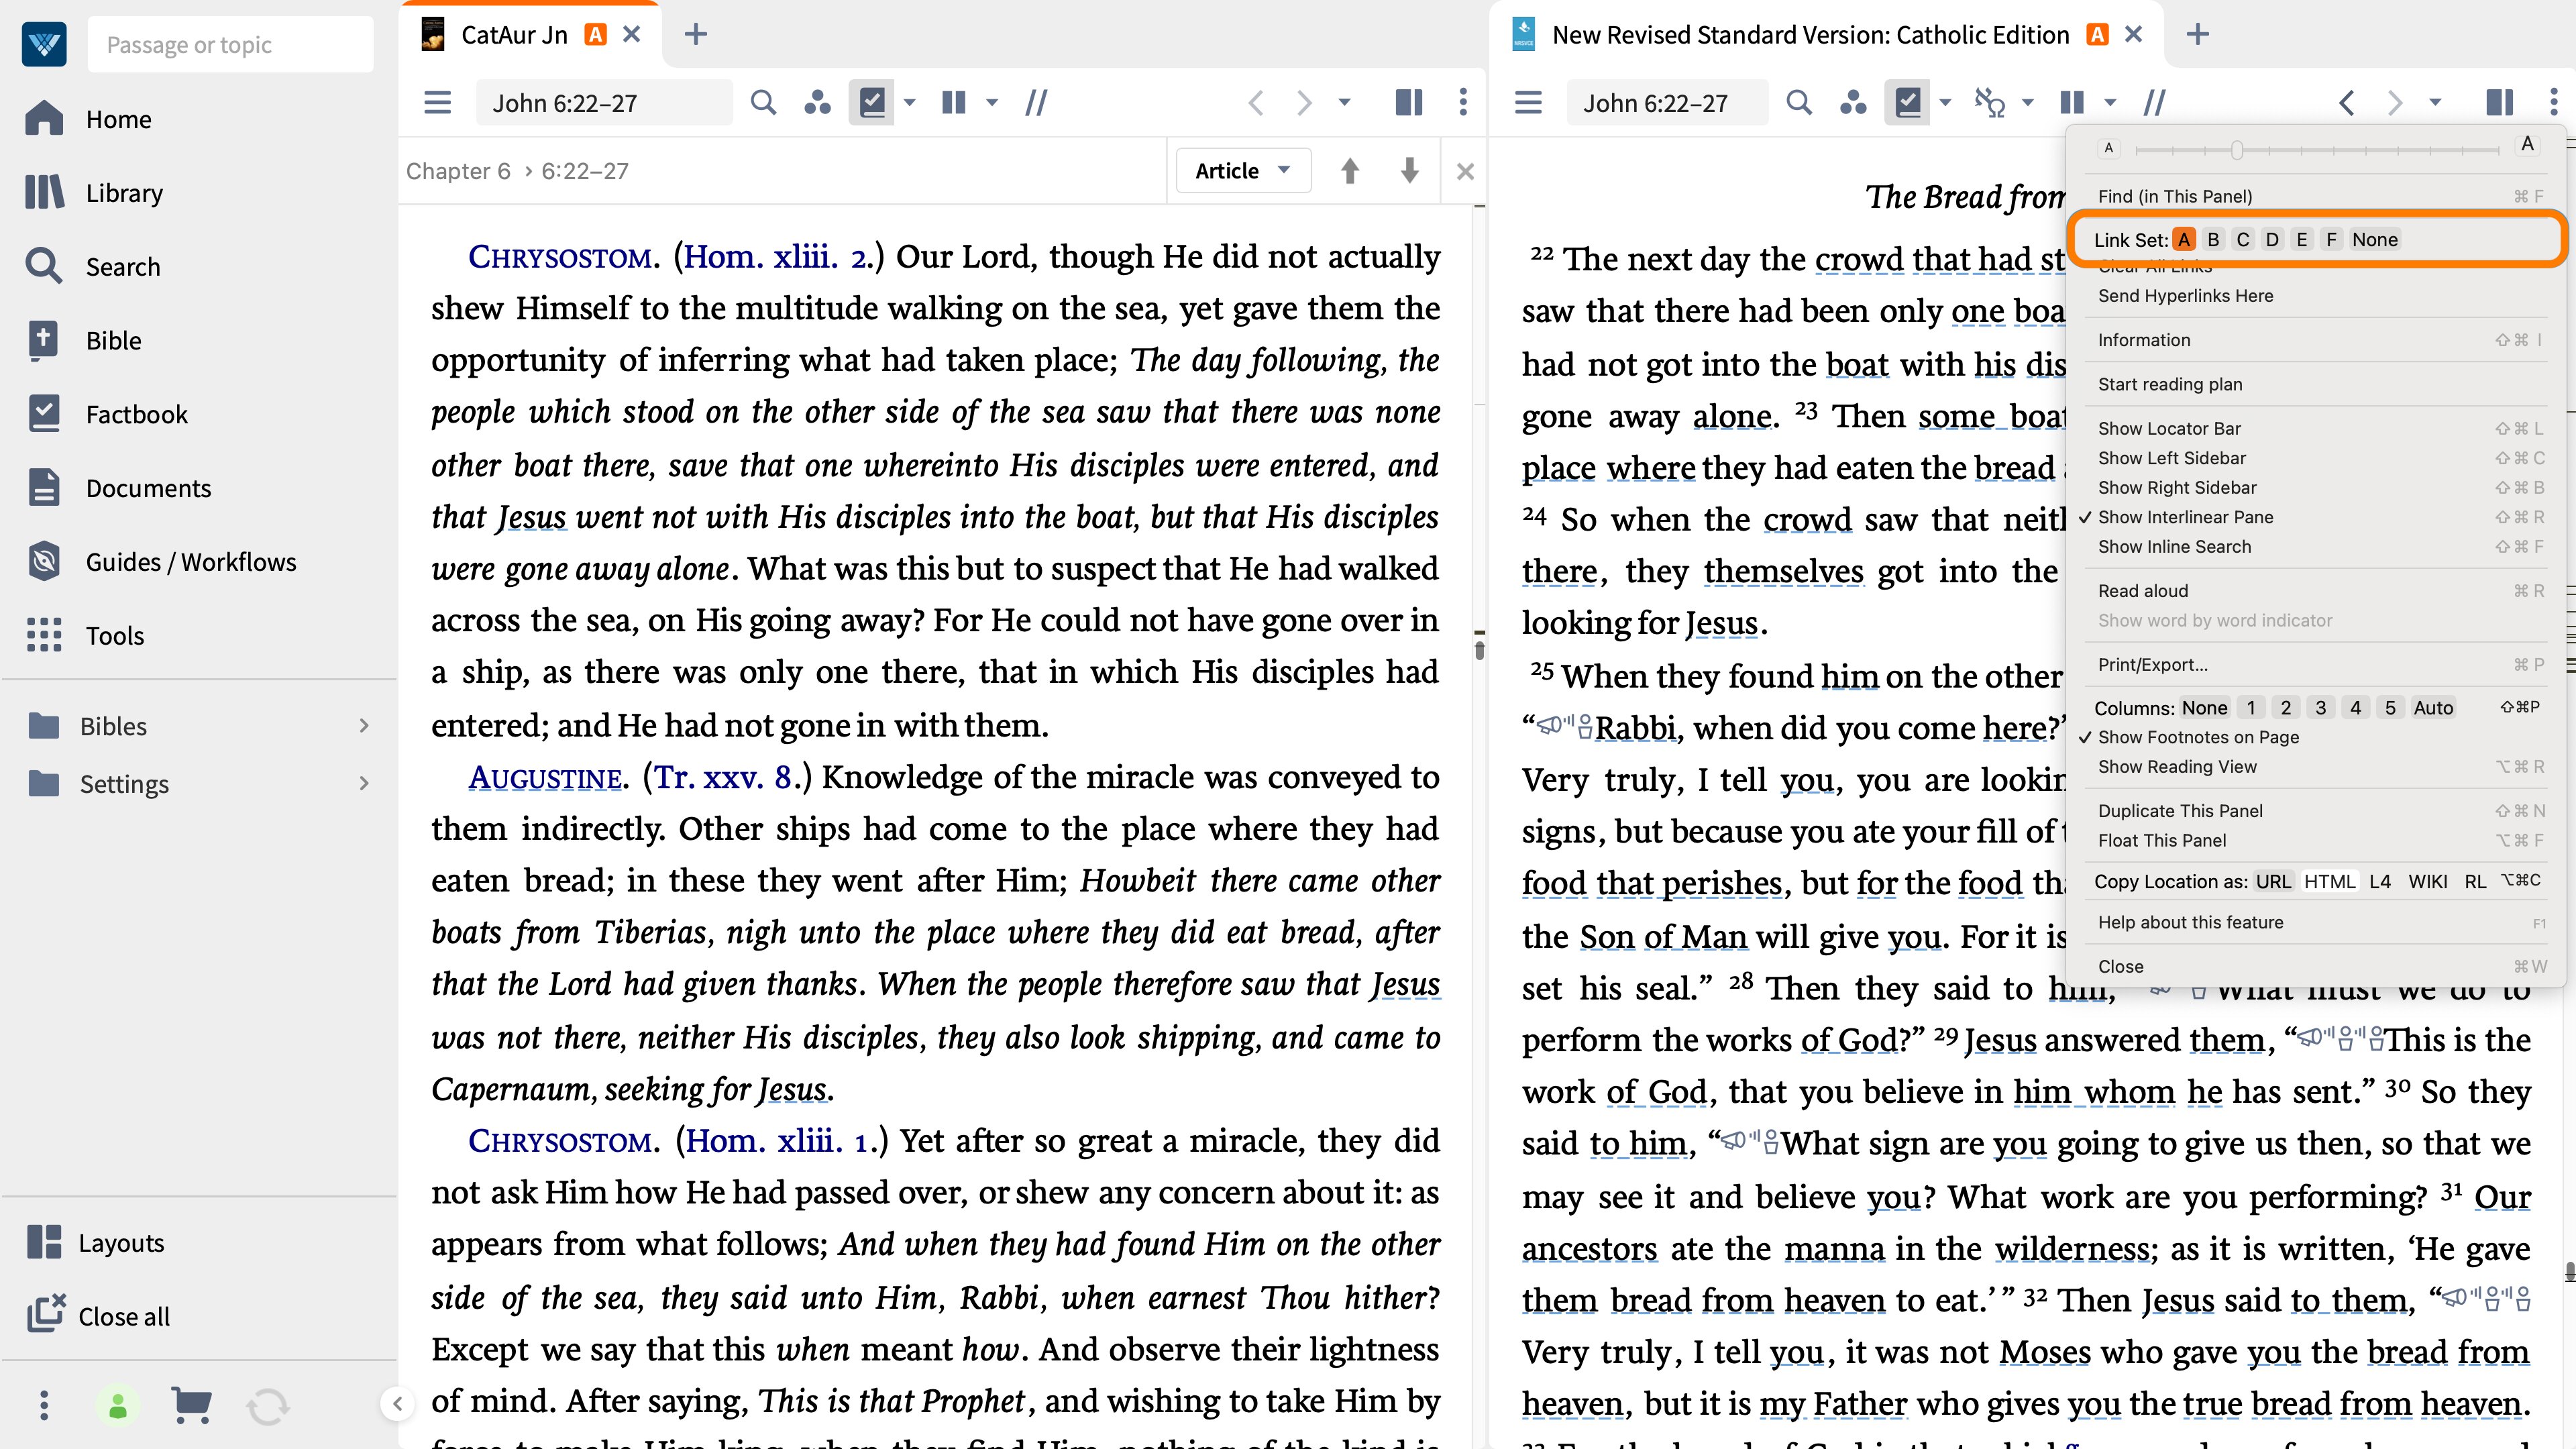Adjust the text size slider
Viewport: 2576px width, 1449px height.
2237,150
